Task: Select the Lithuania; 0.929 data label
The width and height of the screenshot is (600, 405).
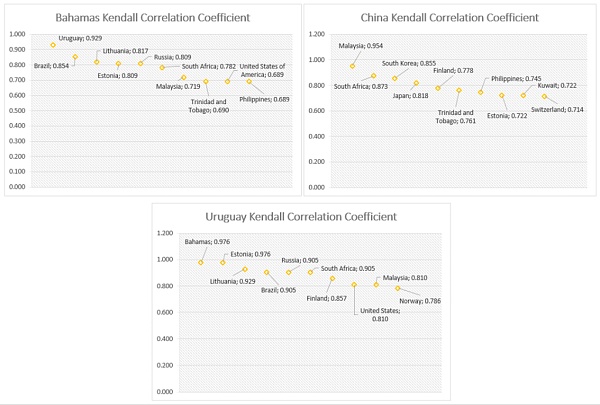Action: tap(232, 281)
